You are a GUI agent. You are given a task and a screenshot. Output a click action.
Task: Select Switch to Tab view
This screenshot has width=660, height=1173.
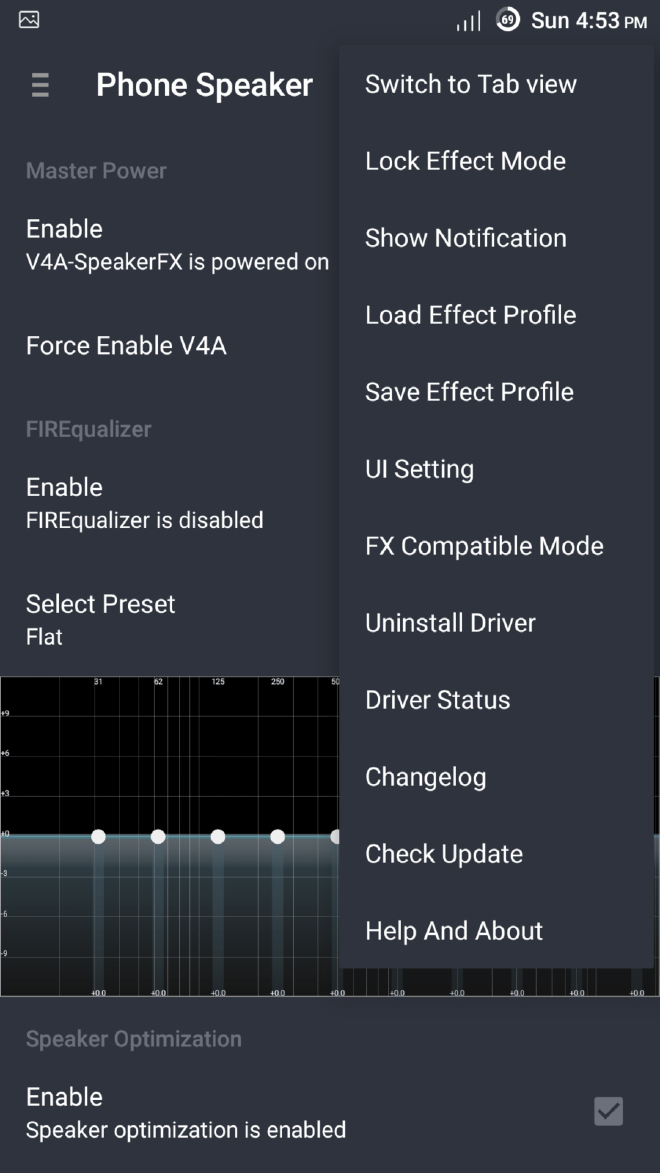471,84
